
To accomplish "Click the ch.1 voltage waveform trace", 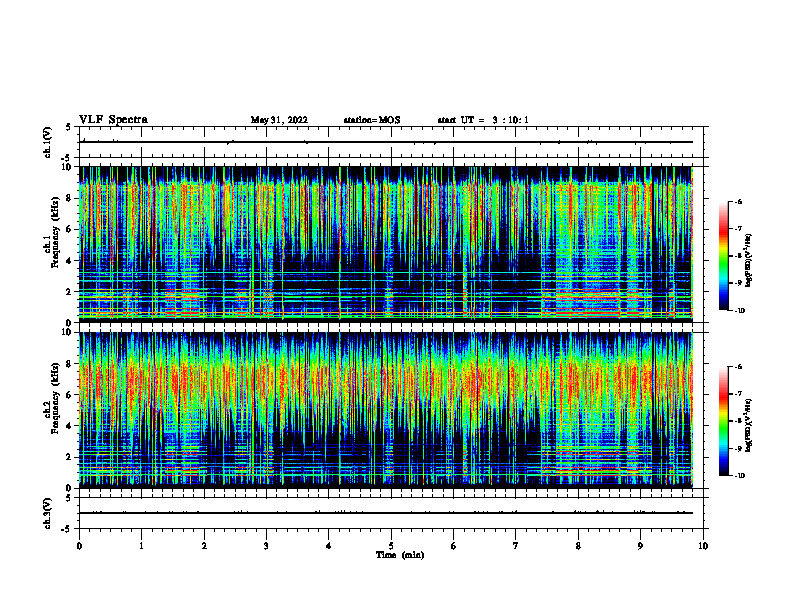I will (x=386, y=142).
